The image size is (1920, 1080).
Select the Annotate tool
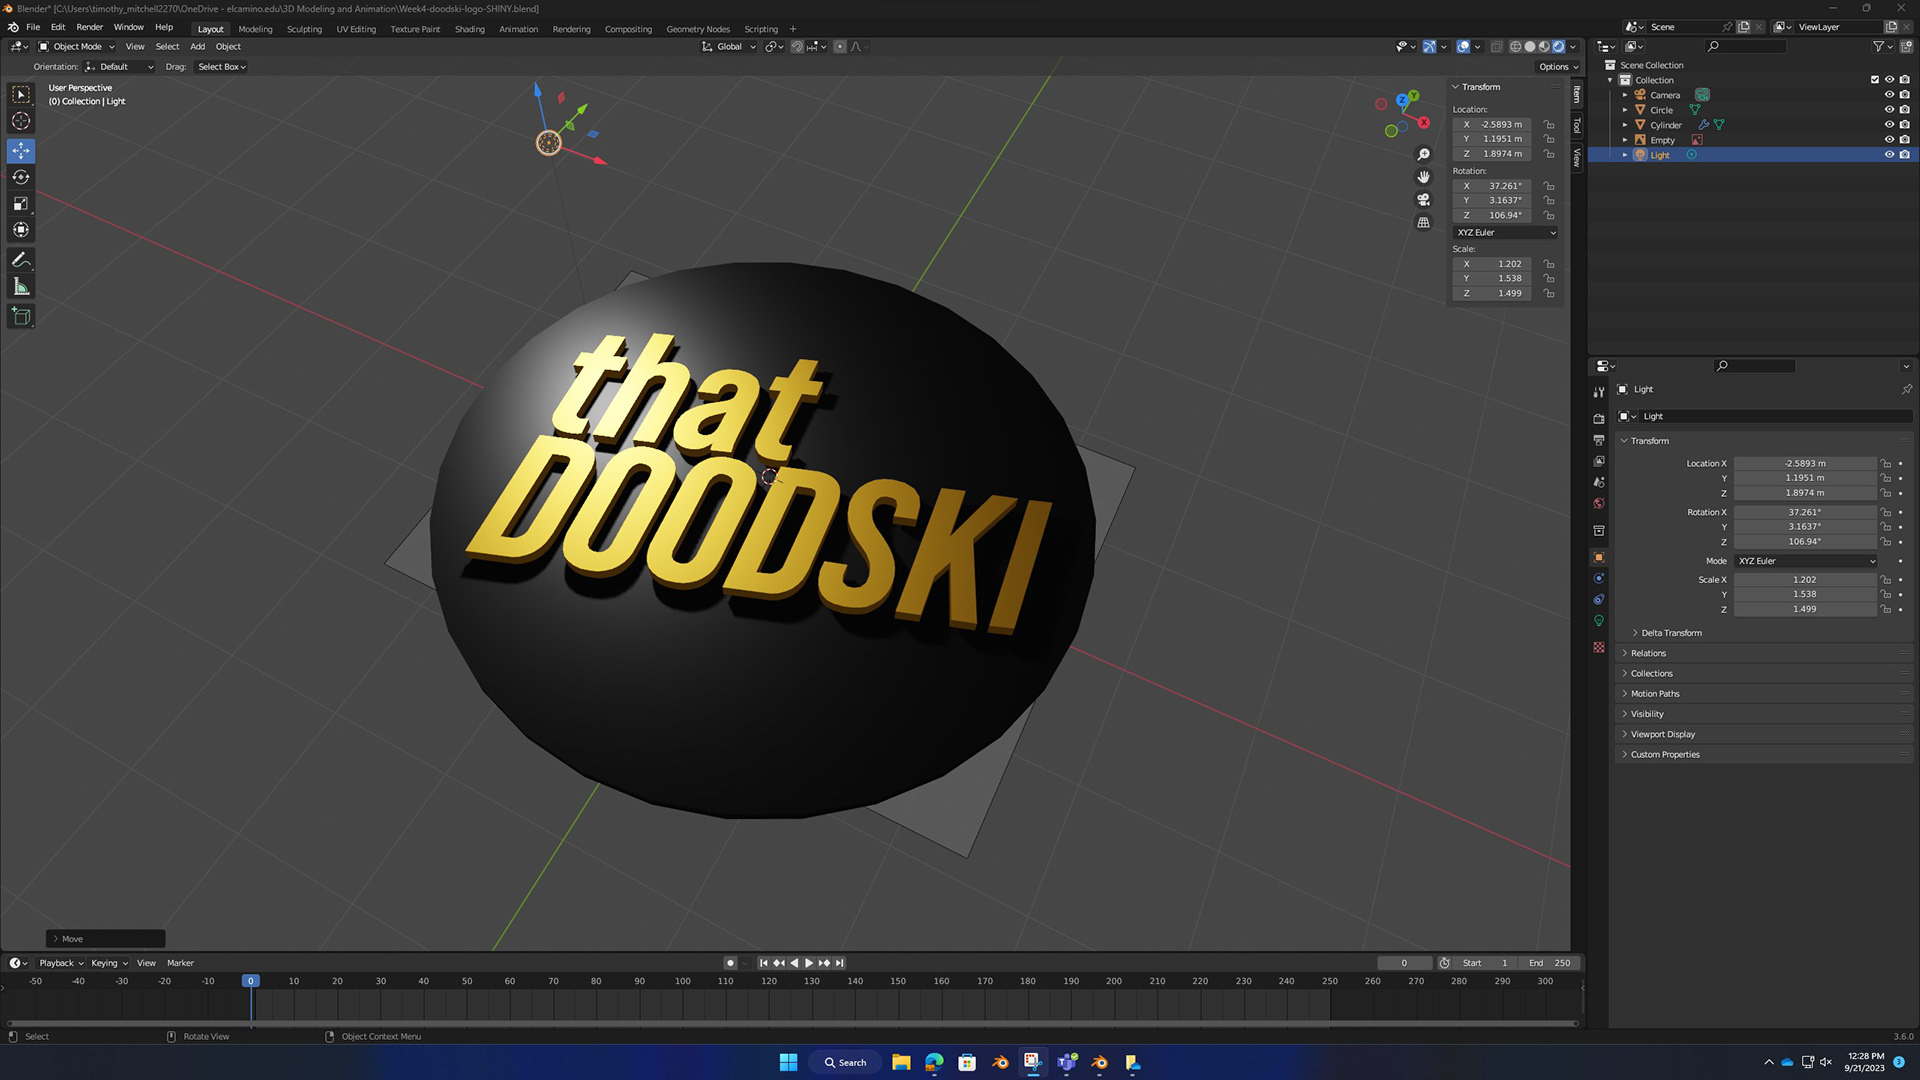click(21, 260)
